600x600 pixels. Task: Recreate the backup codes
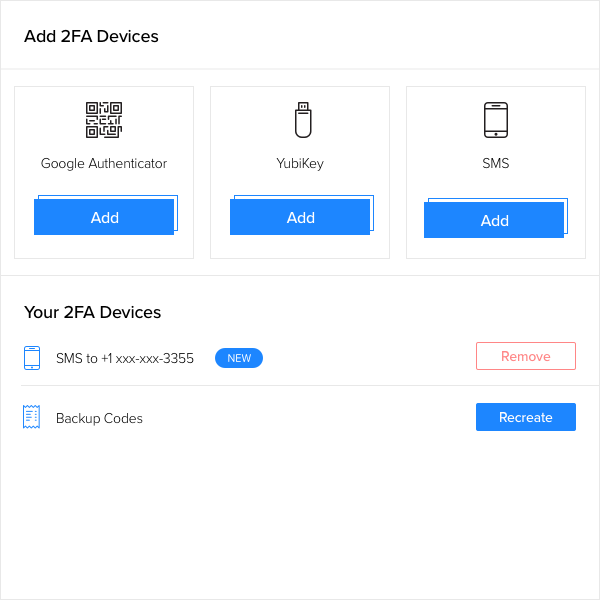tap(526, 417)
